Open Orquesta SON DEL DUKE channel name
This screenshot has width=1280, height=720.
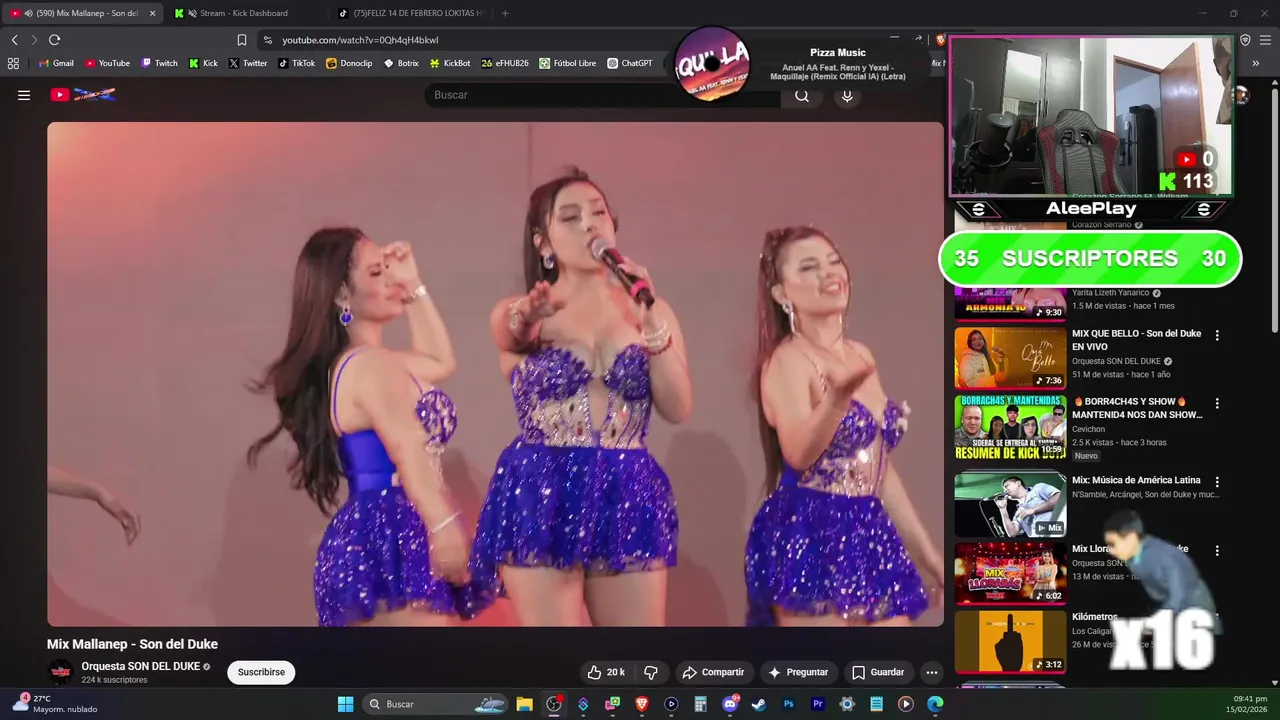click(x=140, y=666)
